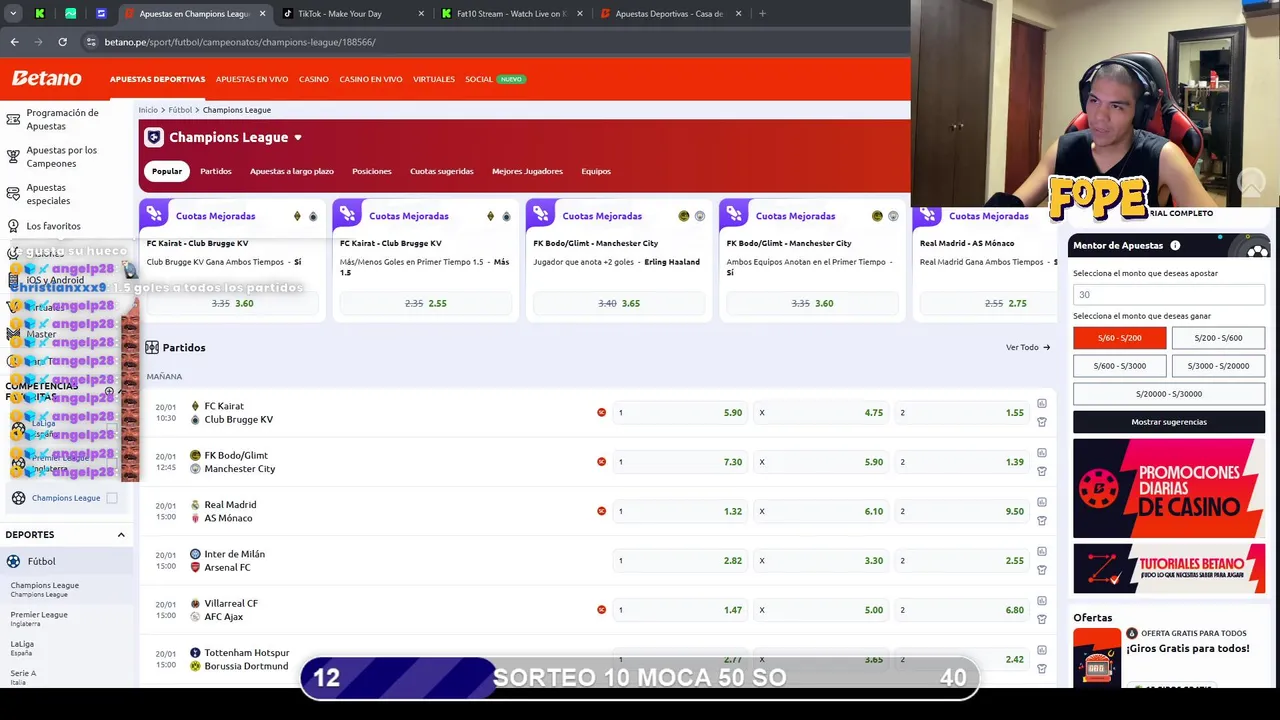The image size is (1280, 720).
Task: Click the bet amount input field
Action: click(x=1169, y=294)
